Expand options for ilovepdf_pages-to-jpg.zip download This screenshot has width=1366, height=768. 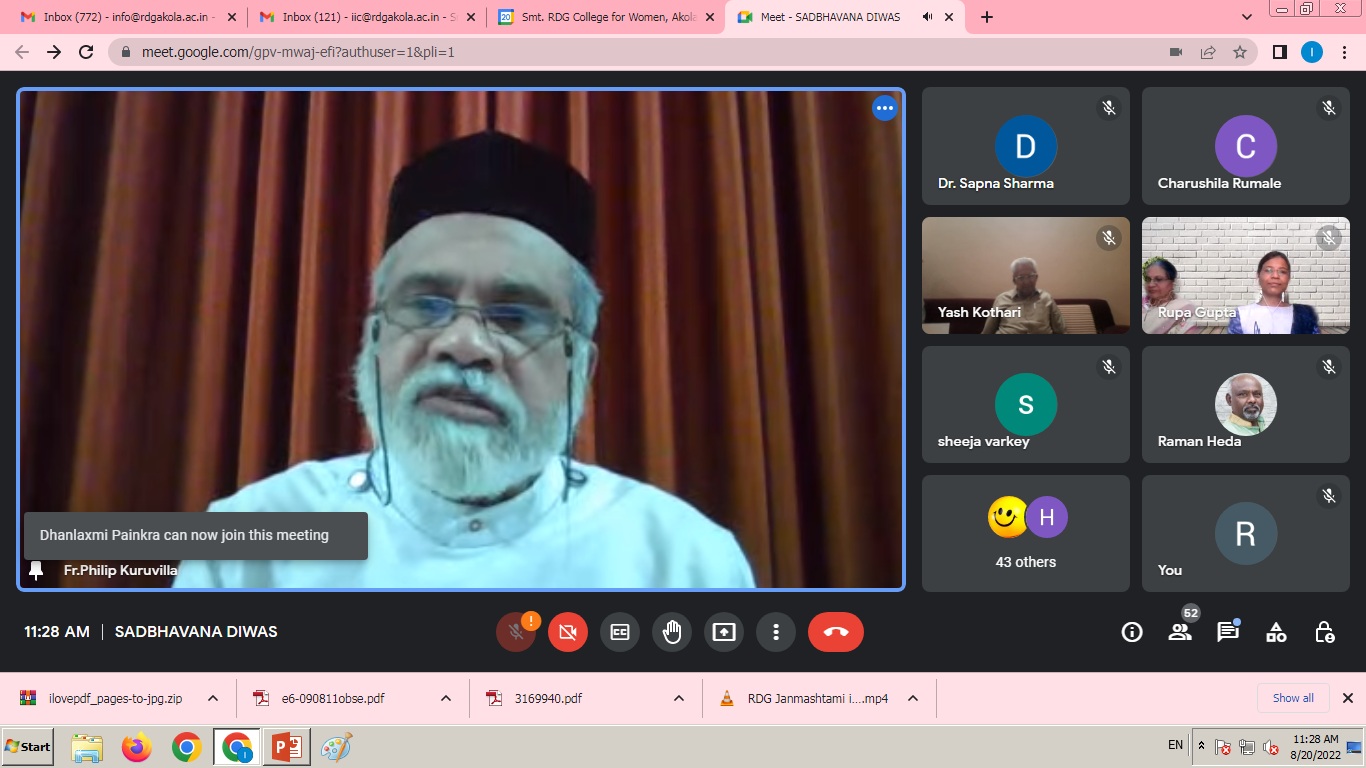(x=213, y=699)
